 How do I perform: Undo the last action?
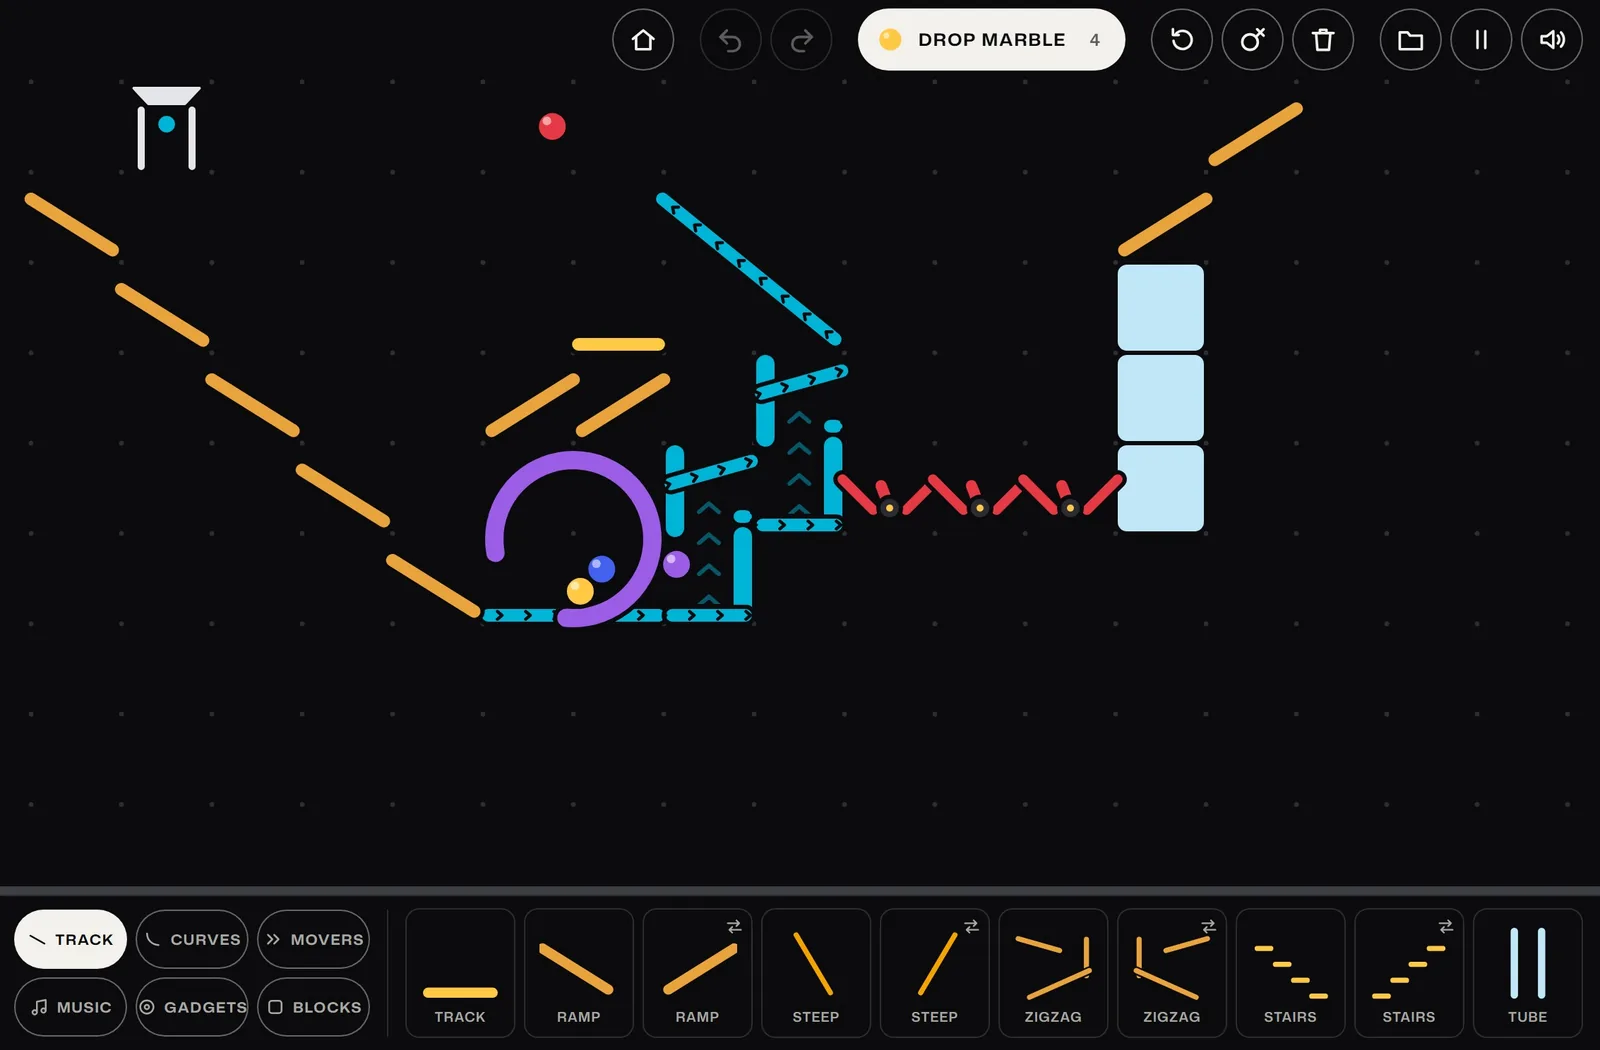[730, 40]
